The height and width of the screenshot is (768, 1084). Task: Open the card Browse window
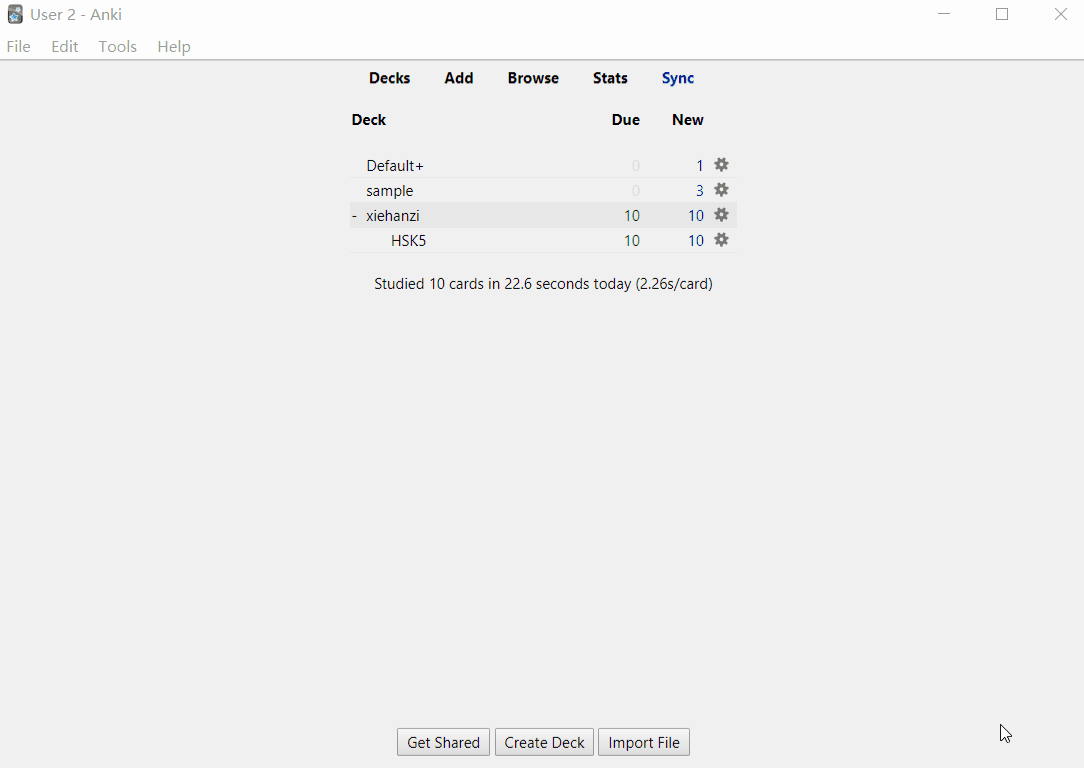[x=533, y=78]
